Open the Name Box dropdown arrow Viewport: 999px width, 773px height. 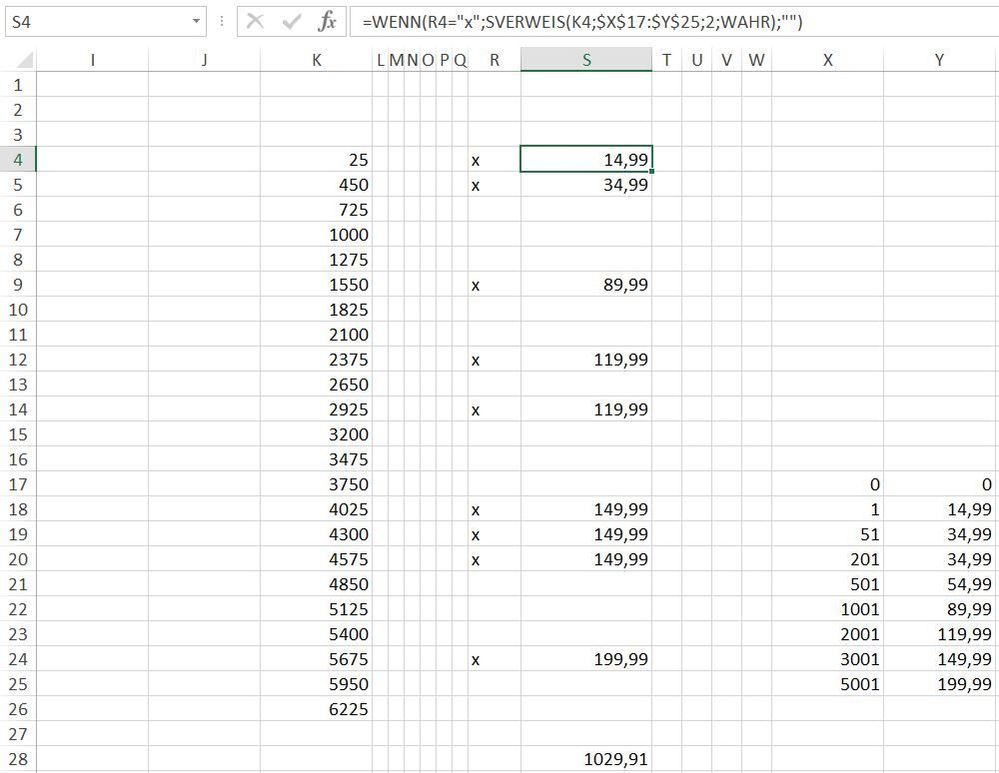pos(196,19)
